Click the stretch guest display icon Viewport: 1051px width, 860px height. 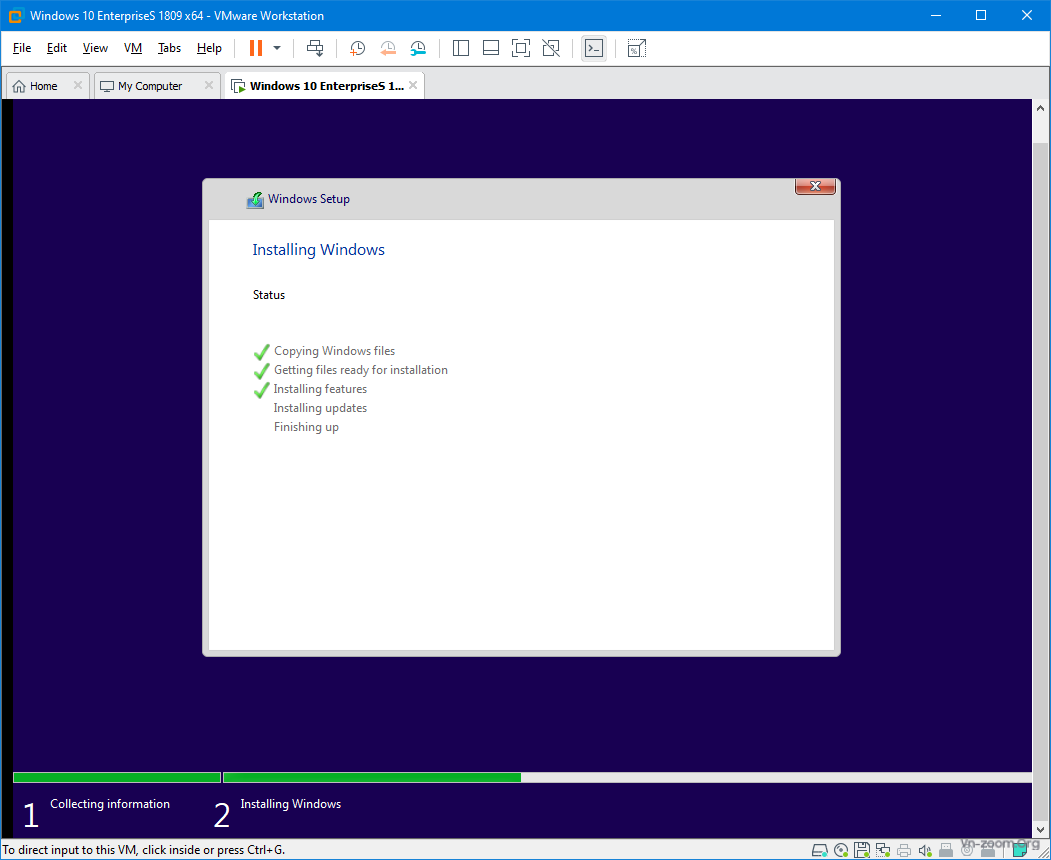tap(636, 48)
